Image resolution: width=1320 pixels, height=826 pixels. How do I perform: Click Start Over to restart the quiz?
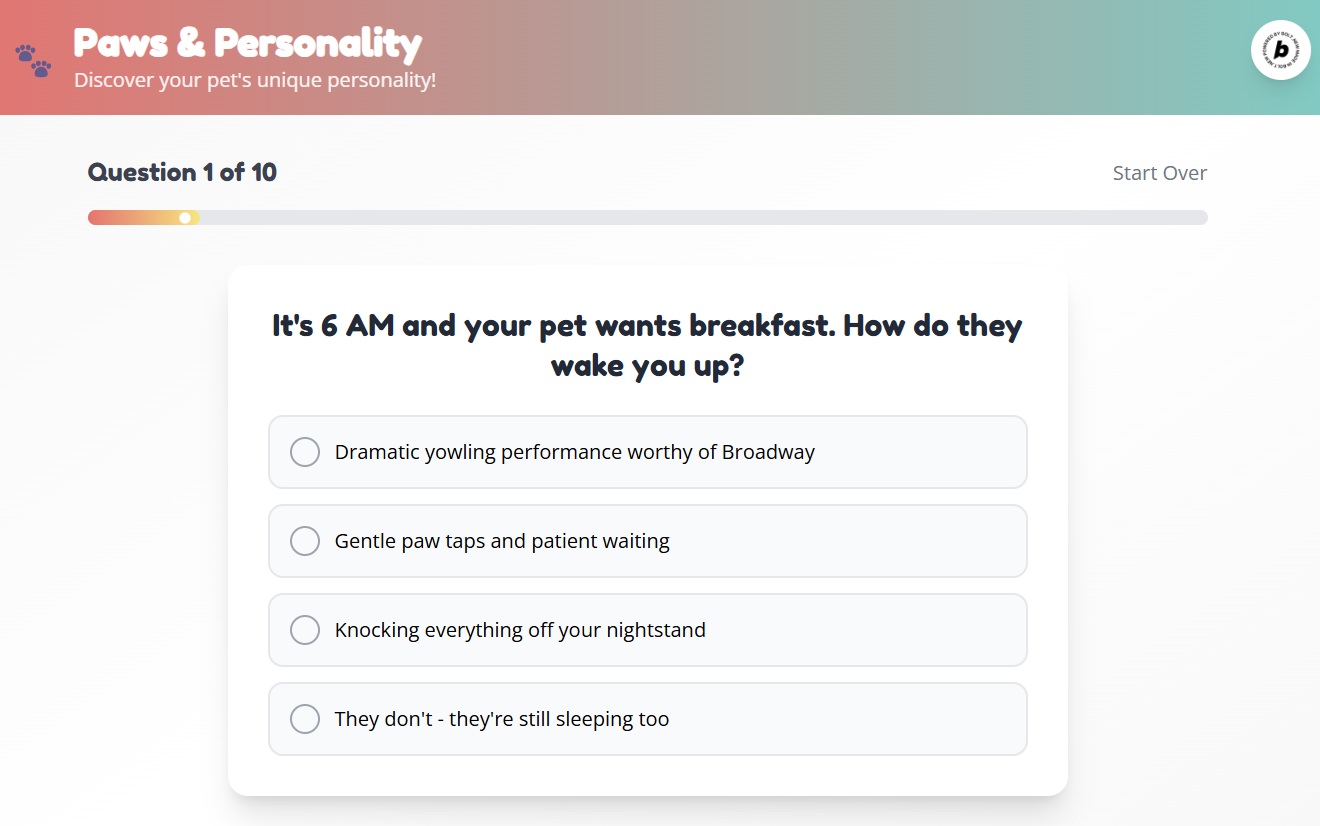1159,172
